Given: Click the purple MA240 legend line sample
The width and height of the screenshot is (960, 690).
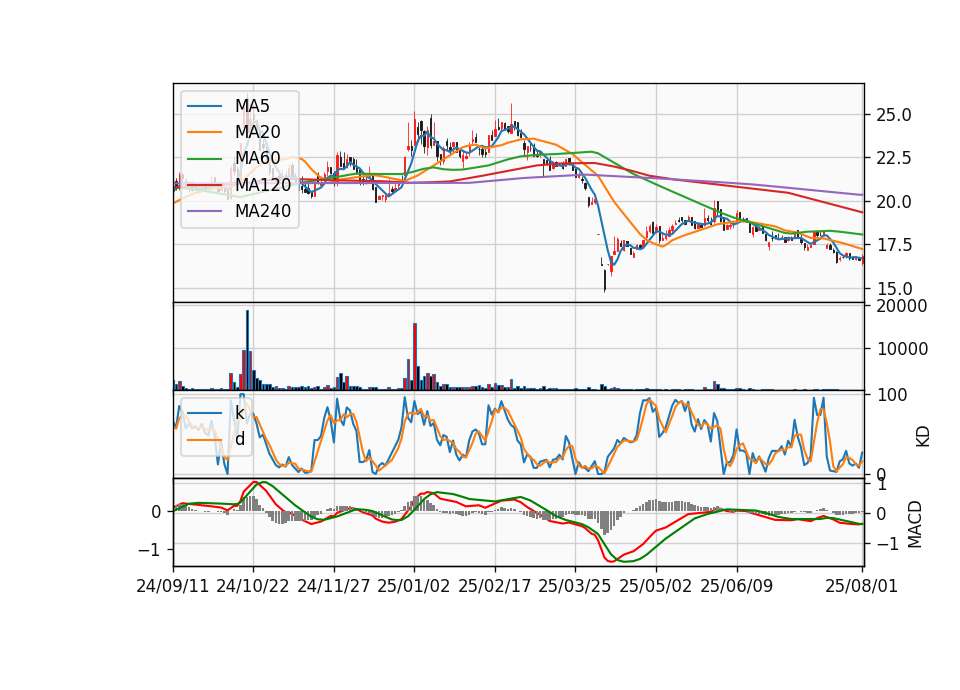Looking at the screenshot, I should click(204, 211).
